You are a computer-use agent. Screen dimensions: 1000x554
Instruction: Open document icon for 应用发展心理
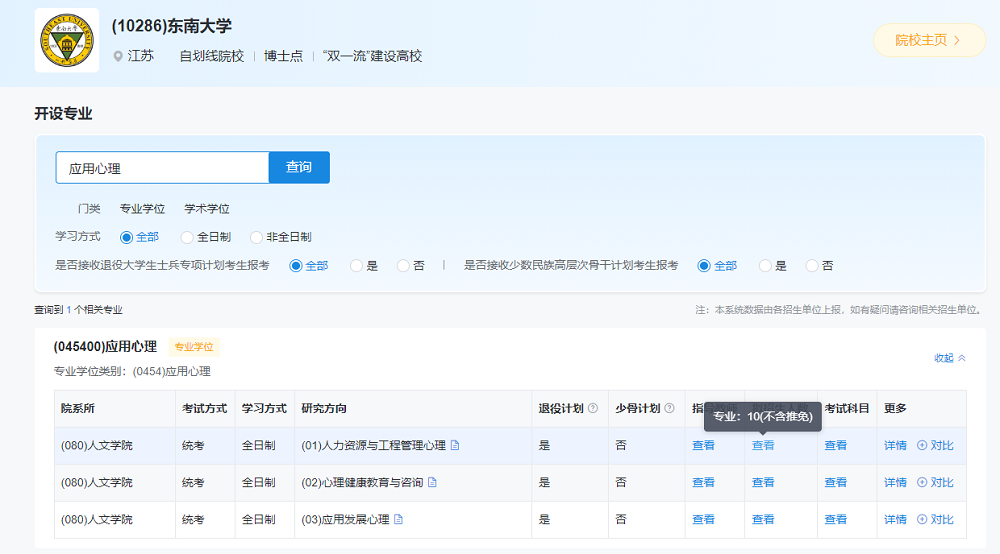399,519
